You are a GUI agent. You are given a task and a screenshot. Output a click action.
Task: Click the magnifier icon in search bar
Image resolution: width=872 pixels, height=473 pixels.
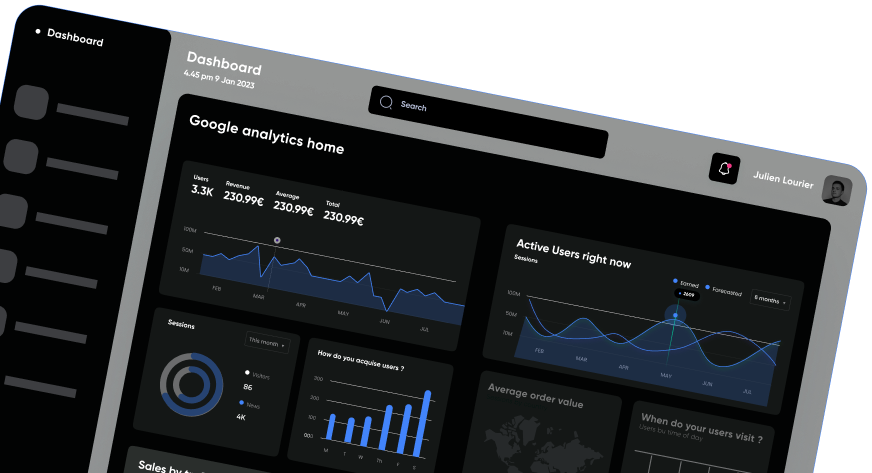click(386, 101)
